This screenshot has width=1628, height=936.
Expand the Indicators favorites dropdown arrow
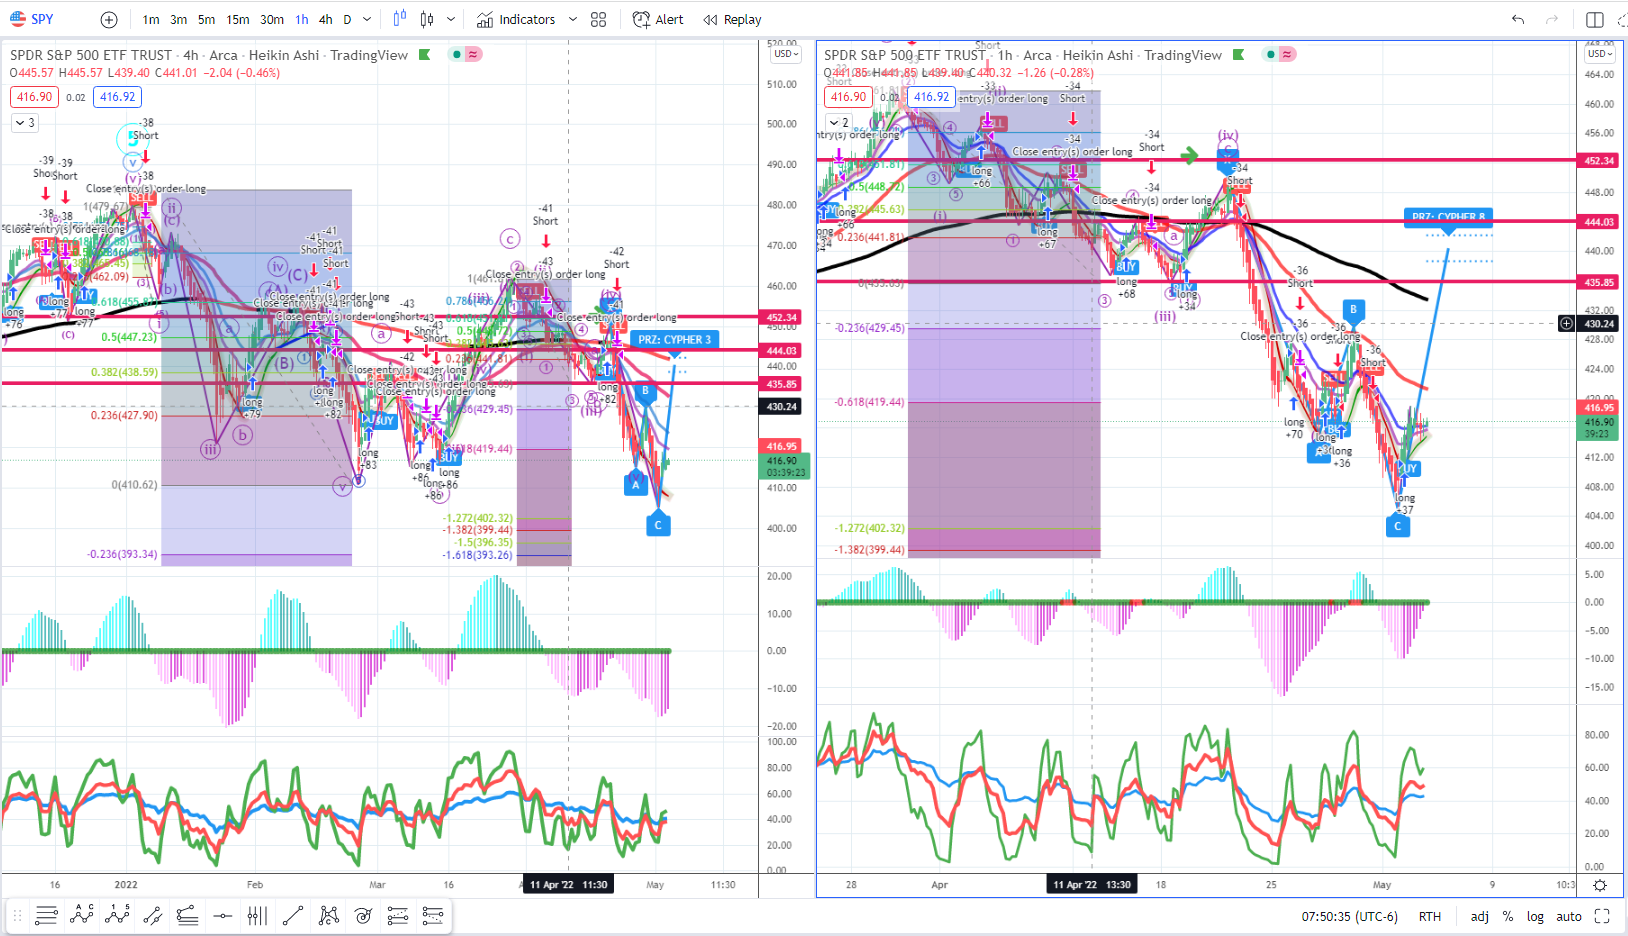coord(573,19)
